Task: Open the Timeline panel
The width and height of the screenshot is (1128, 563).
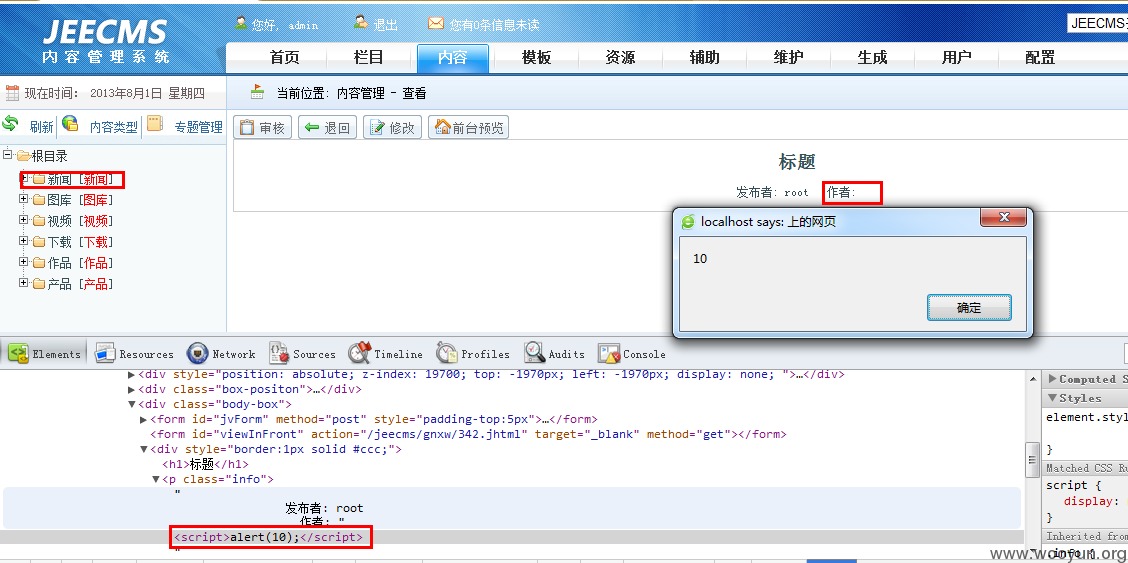Action: [x=385, y=354]
